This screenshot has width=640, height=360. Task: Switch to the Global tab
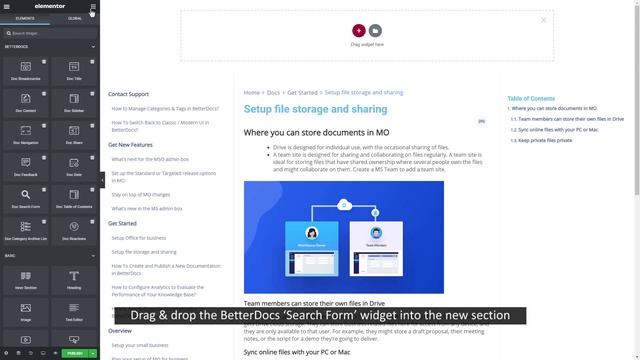[75, 18]
